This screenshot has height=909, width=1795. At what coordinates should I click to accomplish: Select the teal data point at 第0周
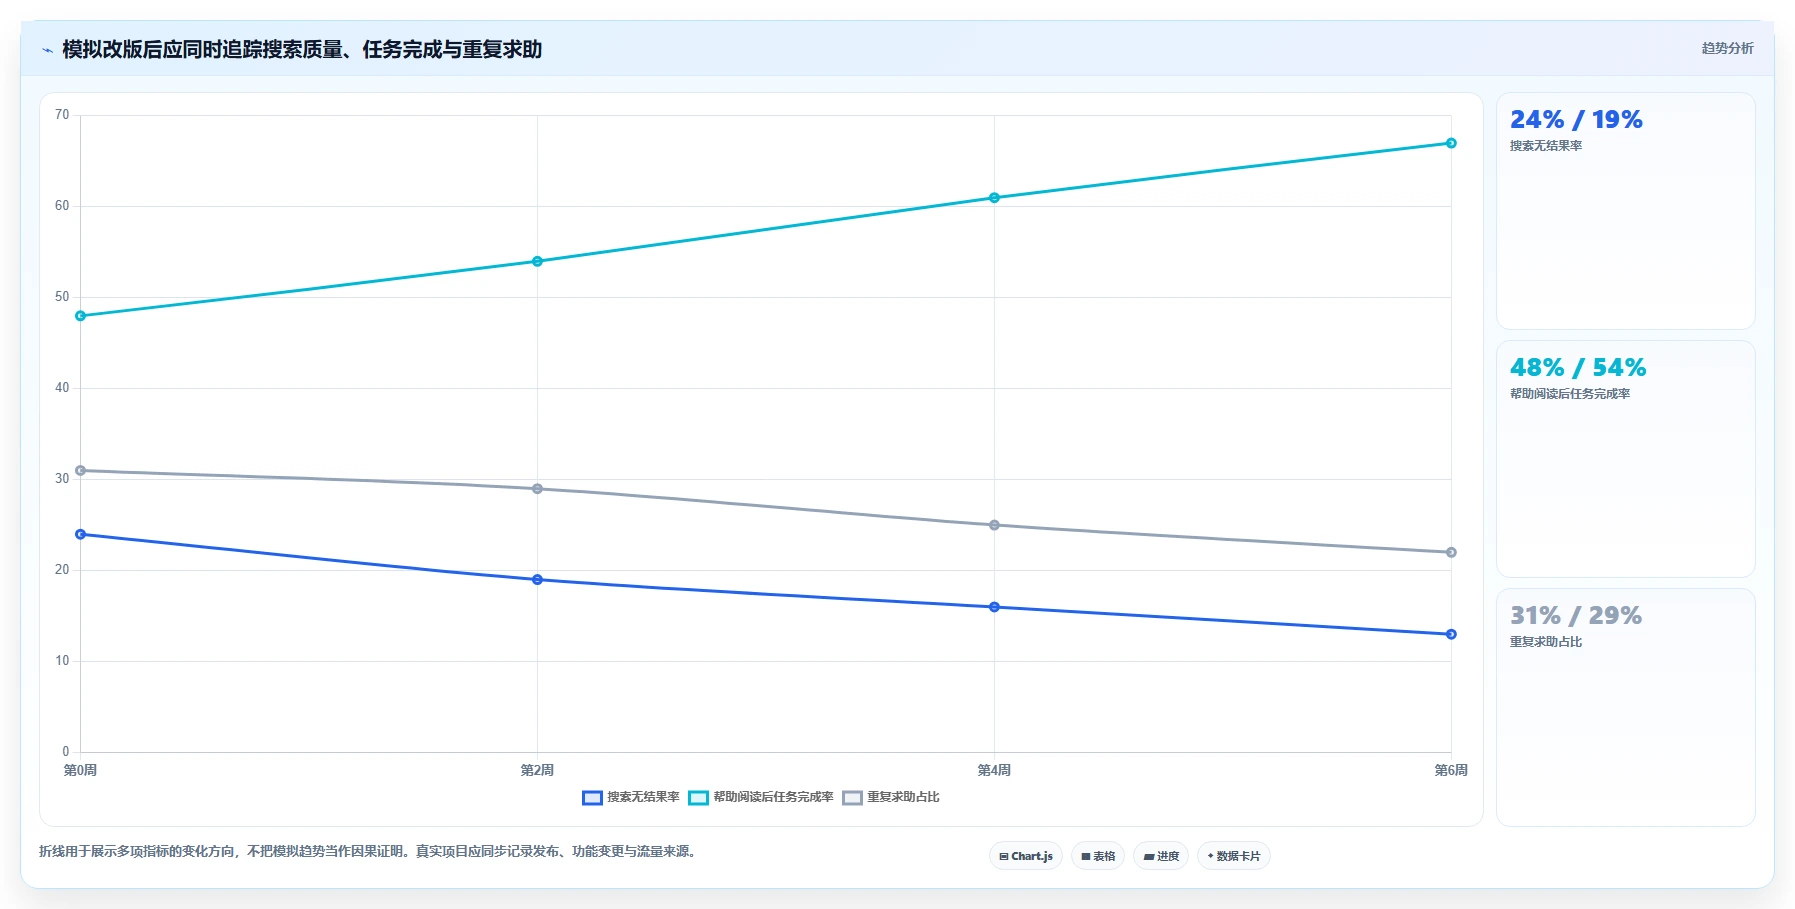[81, 316]
